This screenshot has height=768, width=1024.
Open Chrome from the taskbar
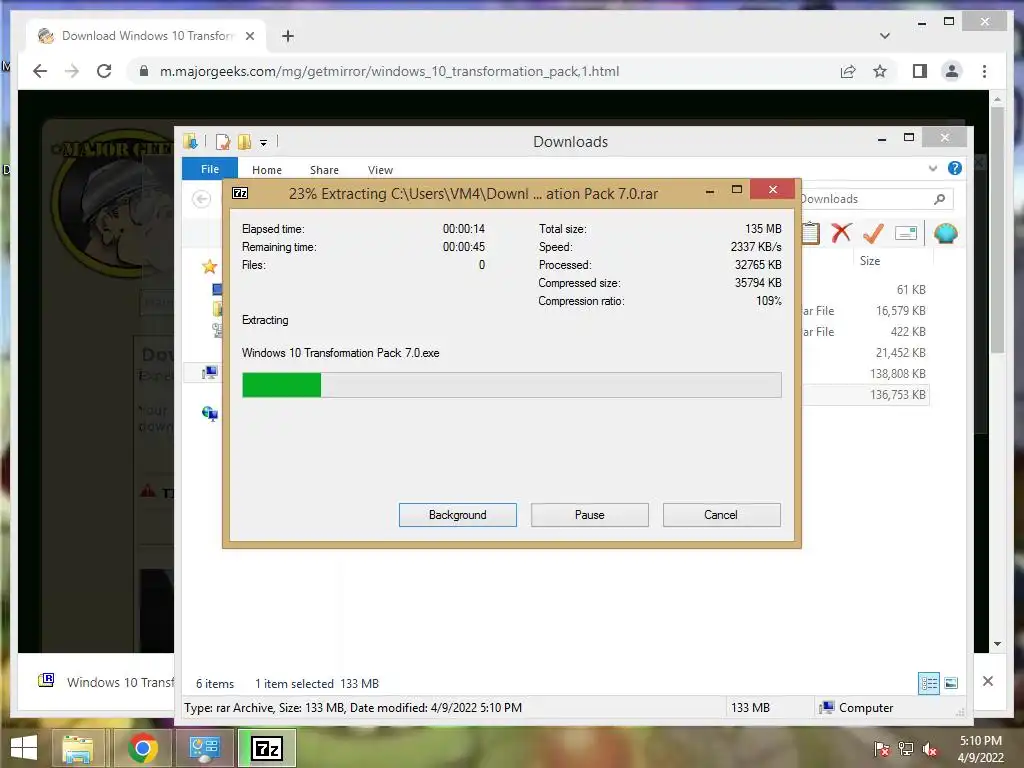pos(142,748)
